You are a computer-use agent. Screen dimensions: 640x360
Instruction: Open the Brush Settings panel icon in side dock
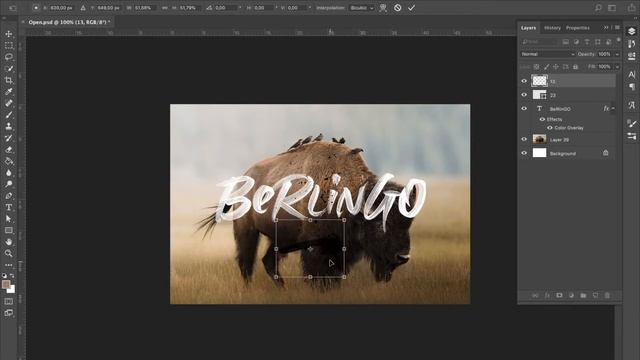point(632,124)
